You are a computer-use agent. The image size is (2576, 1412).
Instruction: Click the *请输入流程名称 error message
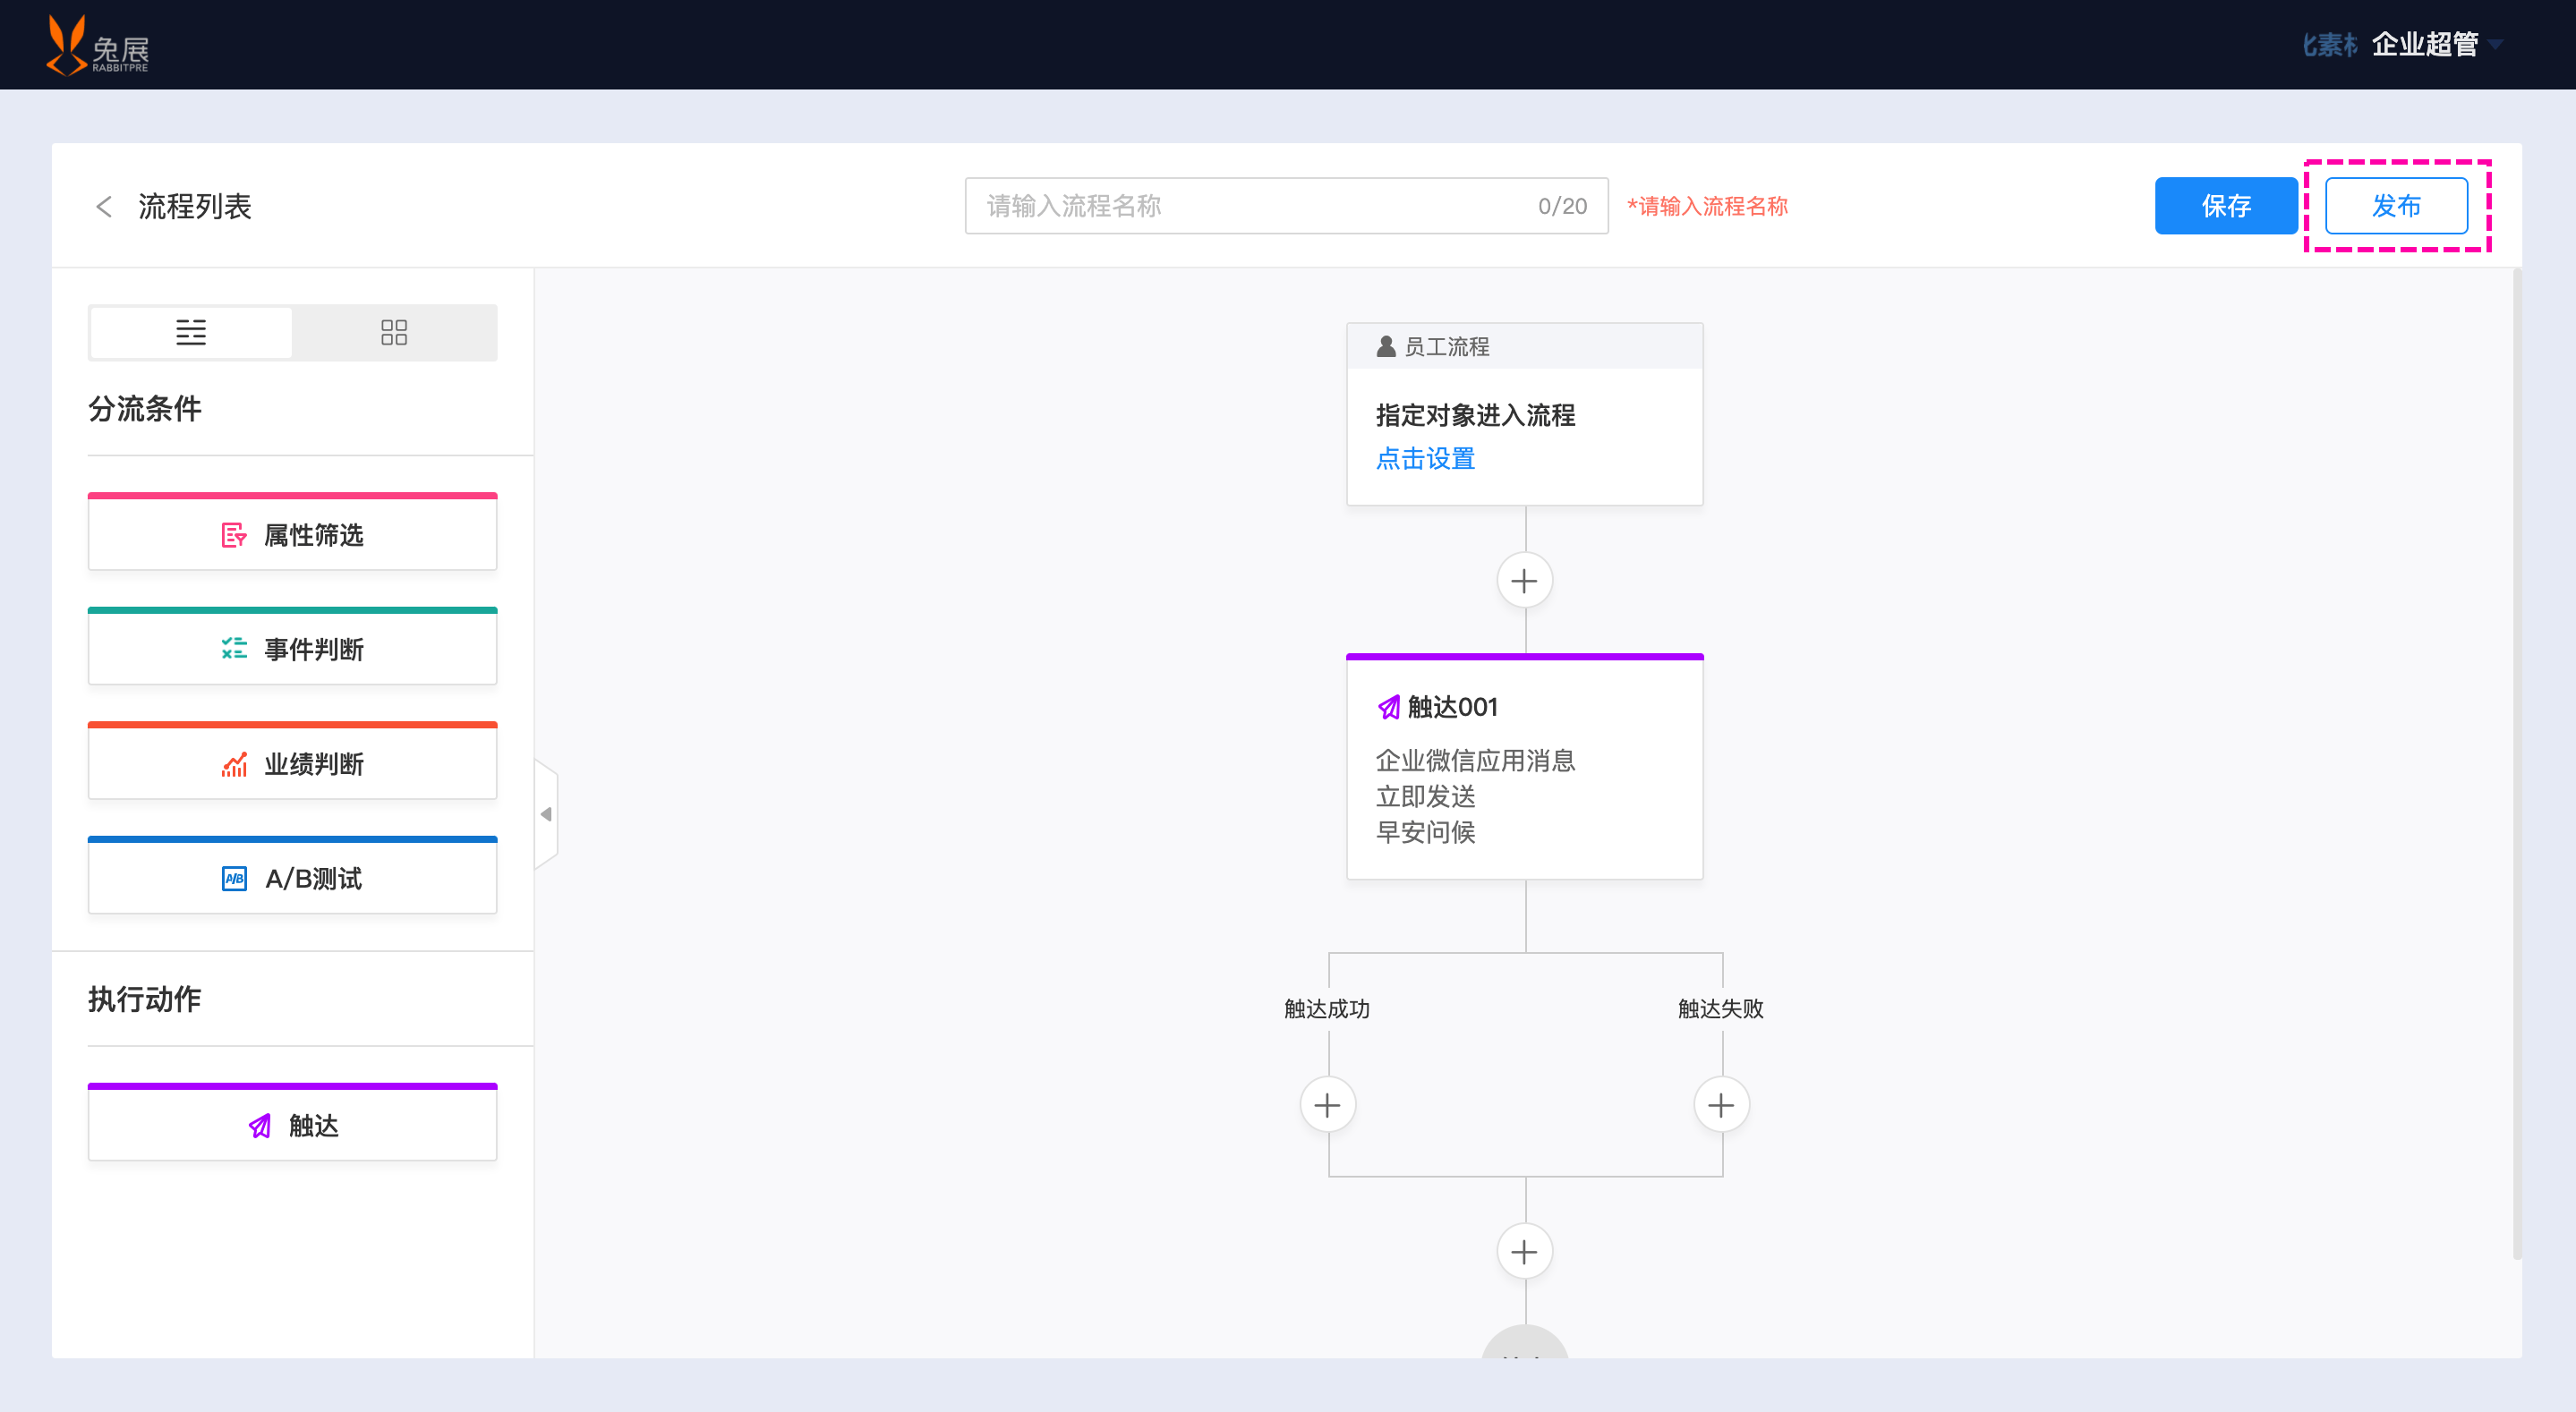pos(1707,206)
